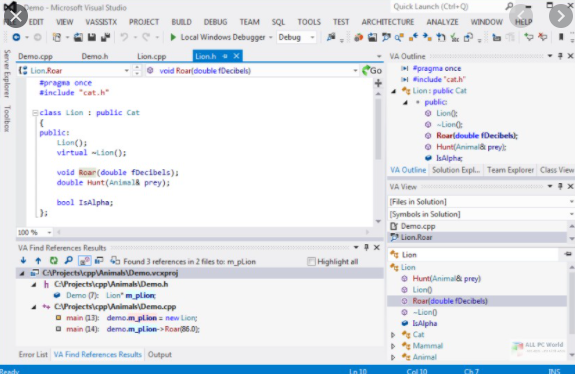Screen dimensions: 575x374
Task: Pin the VA Outline panel
Action: pyautogui.click(x=560, y=56)
